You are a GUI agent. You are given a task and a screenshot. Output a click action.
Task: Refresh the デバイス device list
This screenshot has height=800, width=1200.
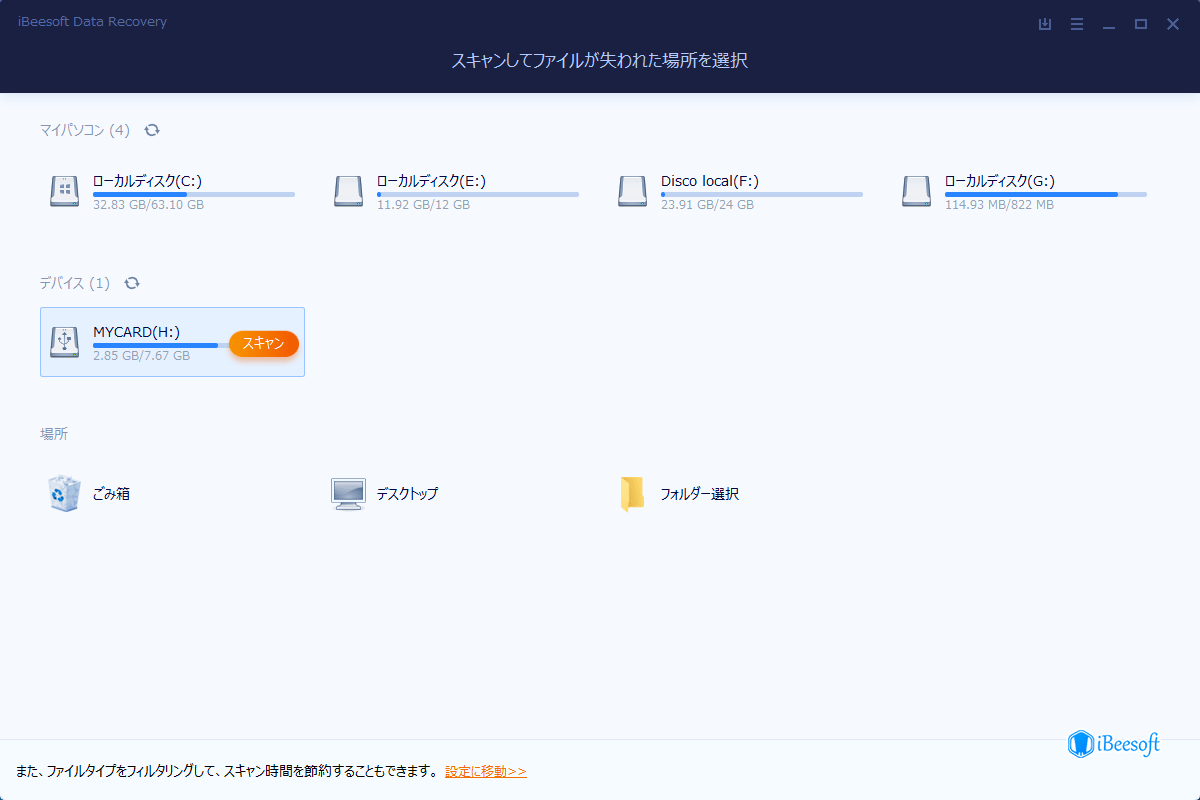tap(133, 283)
